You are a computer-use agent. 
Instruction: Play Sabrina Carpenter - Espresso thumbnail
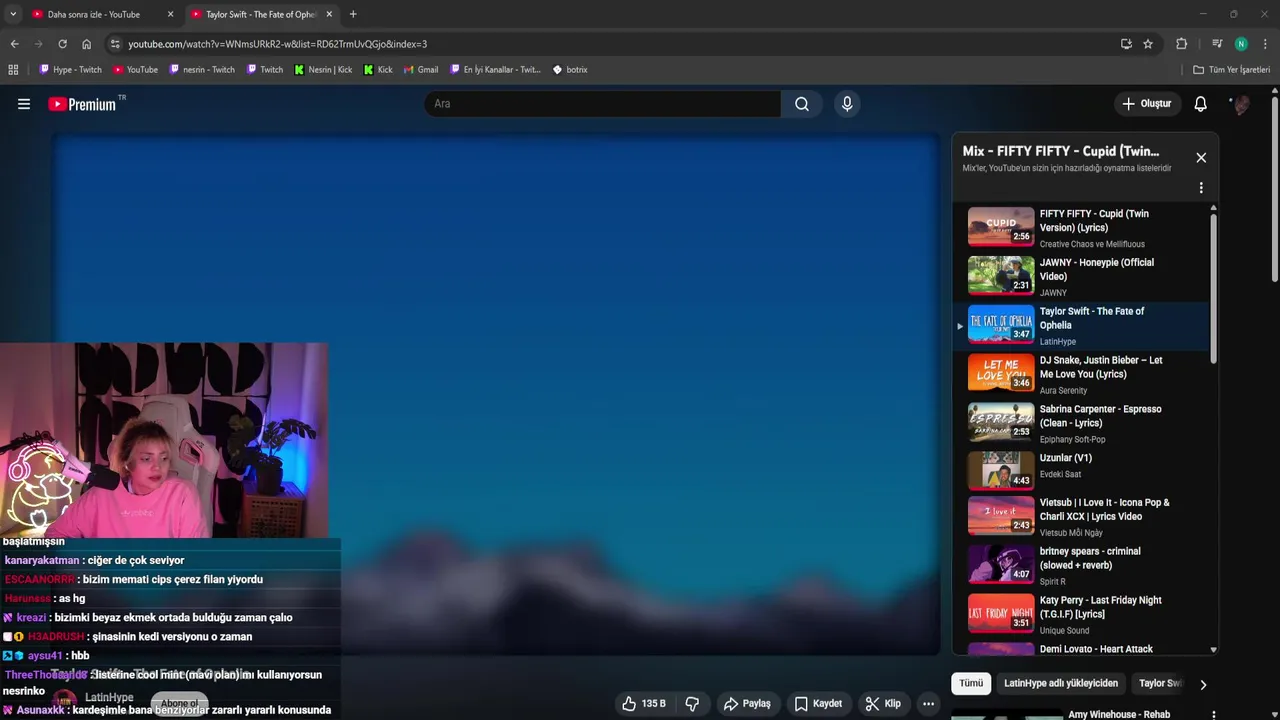(x=1000, y=422)
